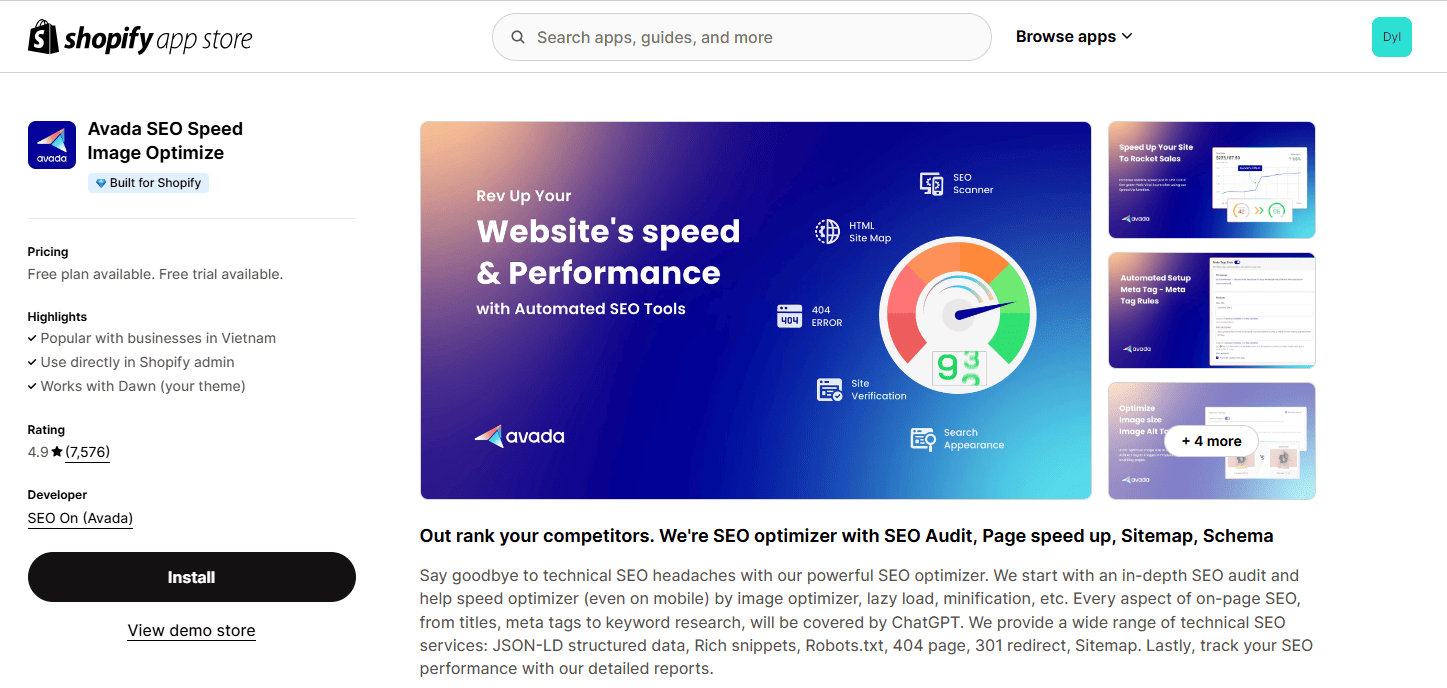Click the Search Appearance icon
The width and height of the screenshot is (1447, 688).
922,439
